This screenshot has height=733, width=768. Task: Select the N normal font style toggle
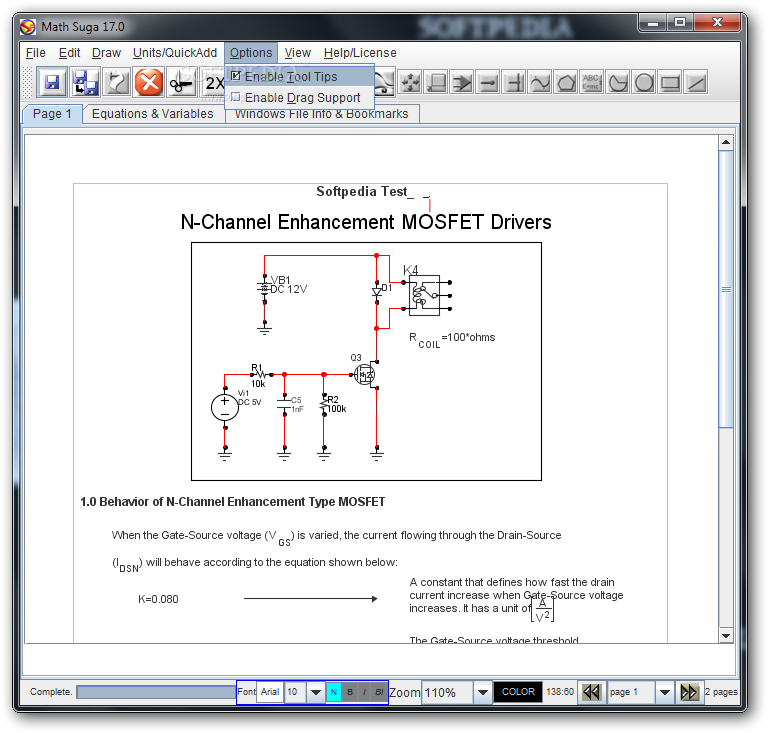[x=334, y=692]
